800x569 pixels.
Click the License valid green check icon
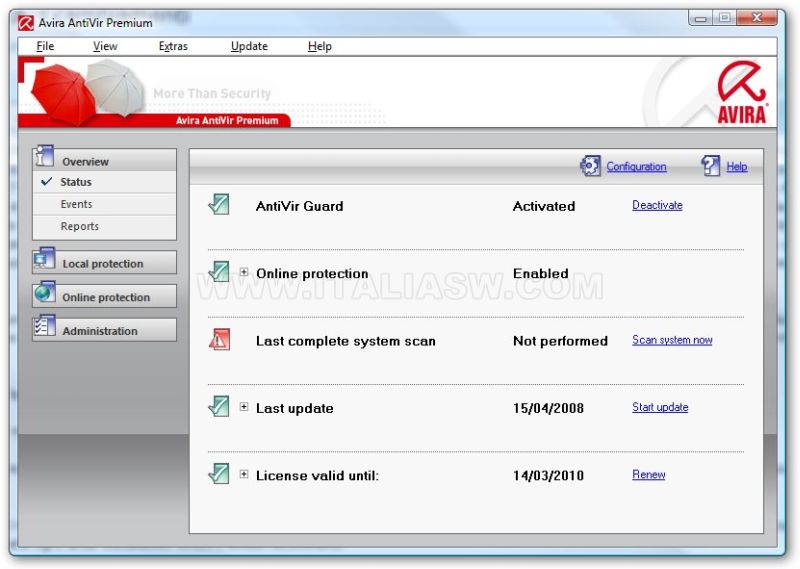(x=219, y=474)
